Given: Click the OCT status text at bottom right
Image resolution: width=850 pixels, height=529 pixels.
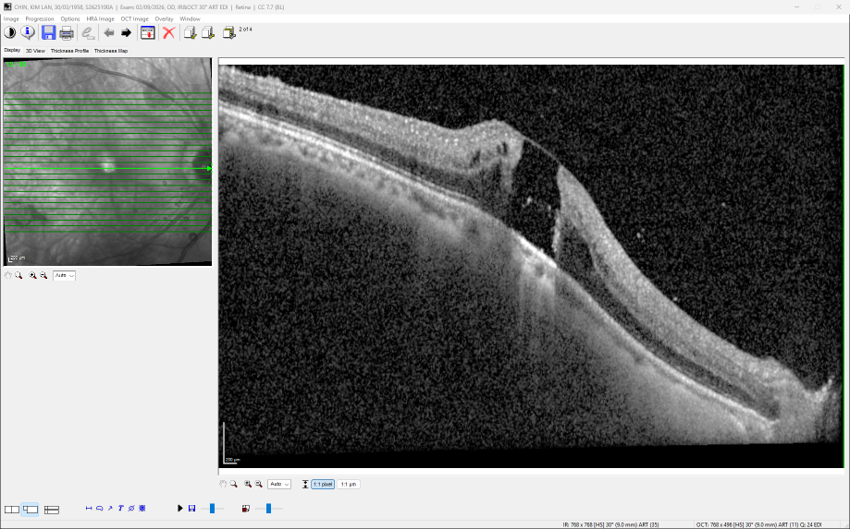Looking at the screenshot, I should coord(759,525).
